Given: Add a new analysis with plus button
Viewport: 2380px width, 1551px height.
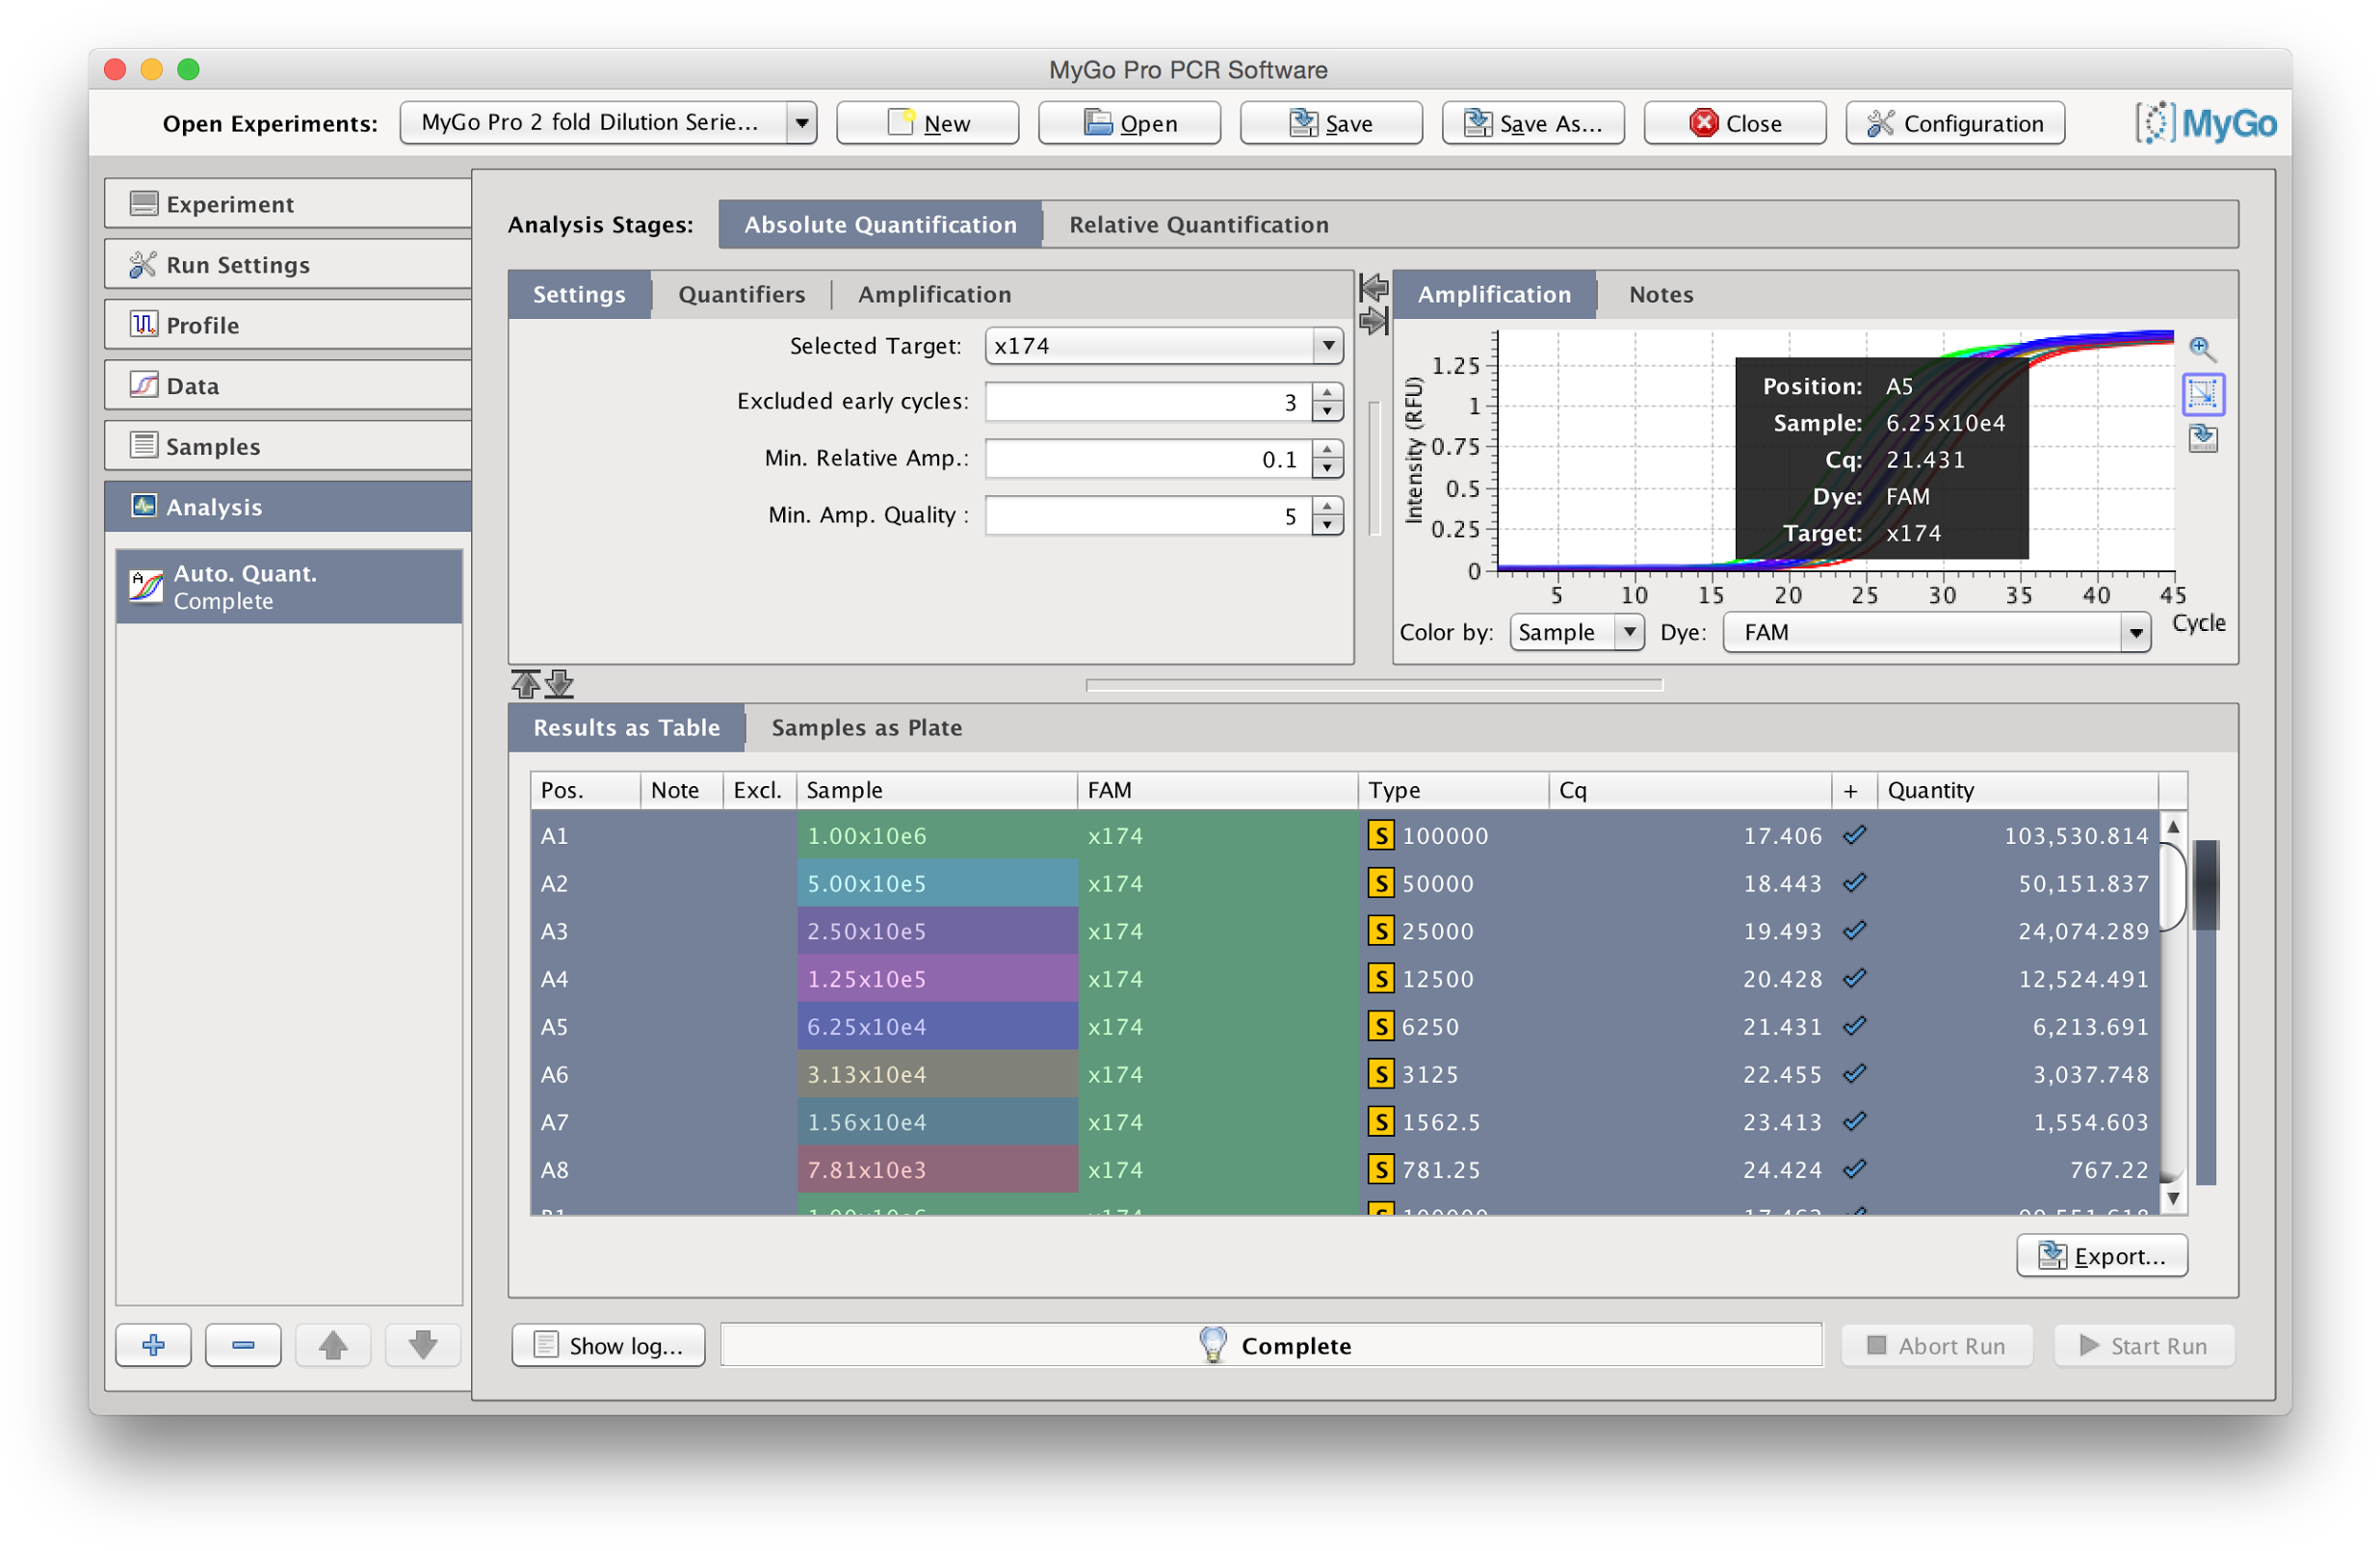Looking at the screenshot, I should [153, 1345].
